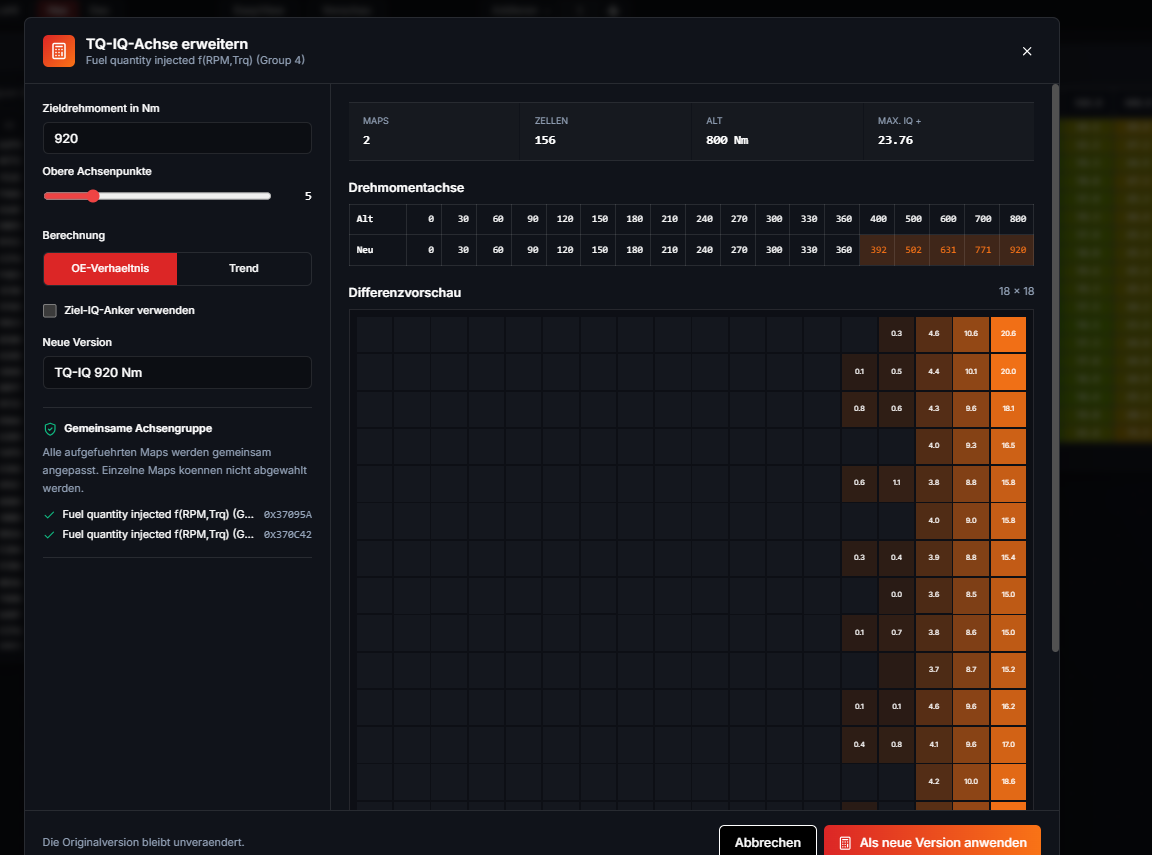Select the old axis value 800 cell

click(1017, 219)
